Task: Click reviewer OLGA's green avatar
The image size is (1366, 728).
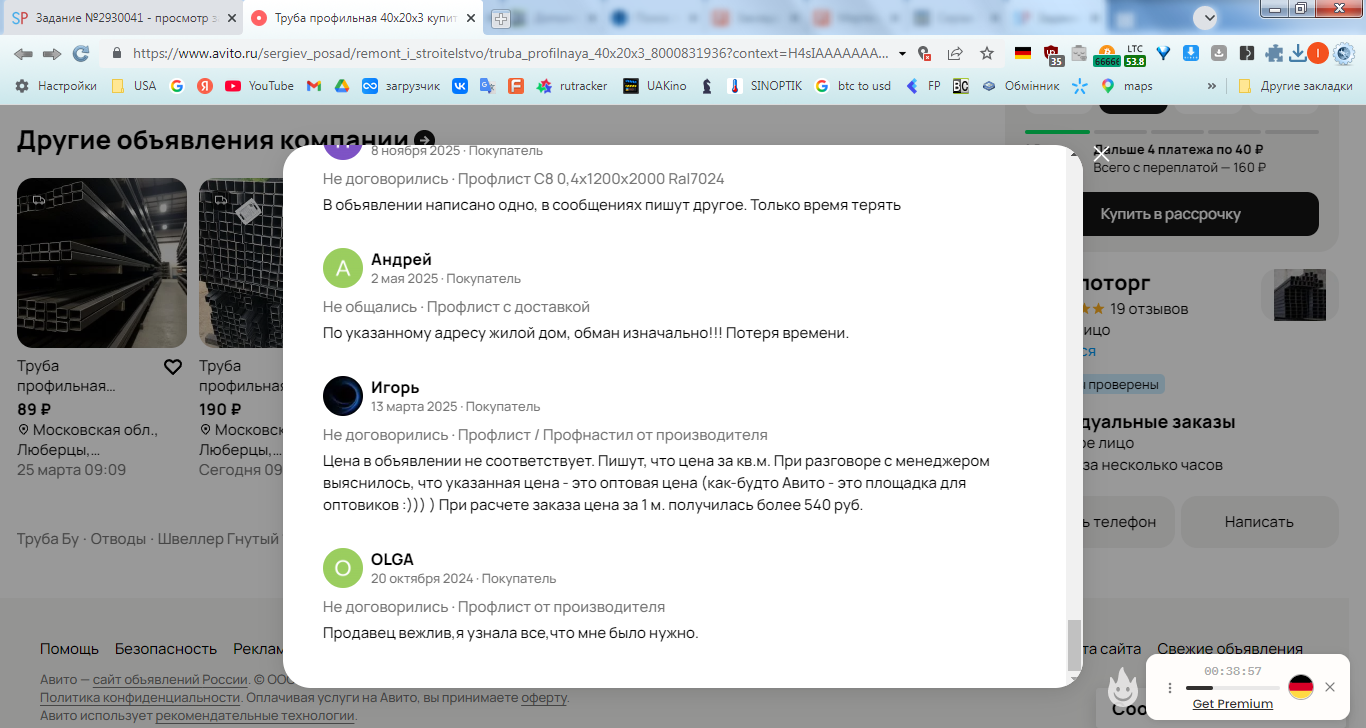Action: 343,568
